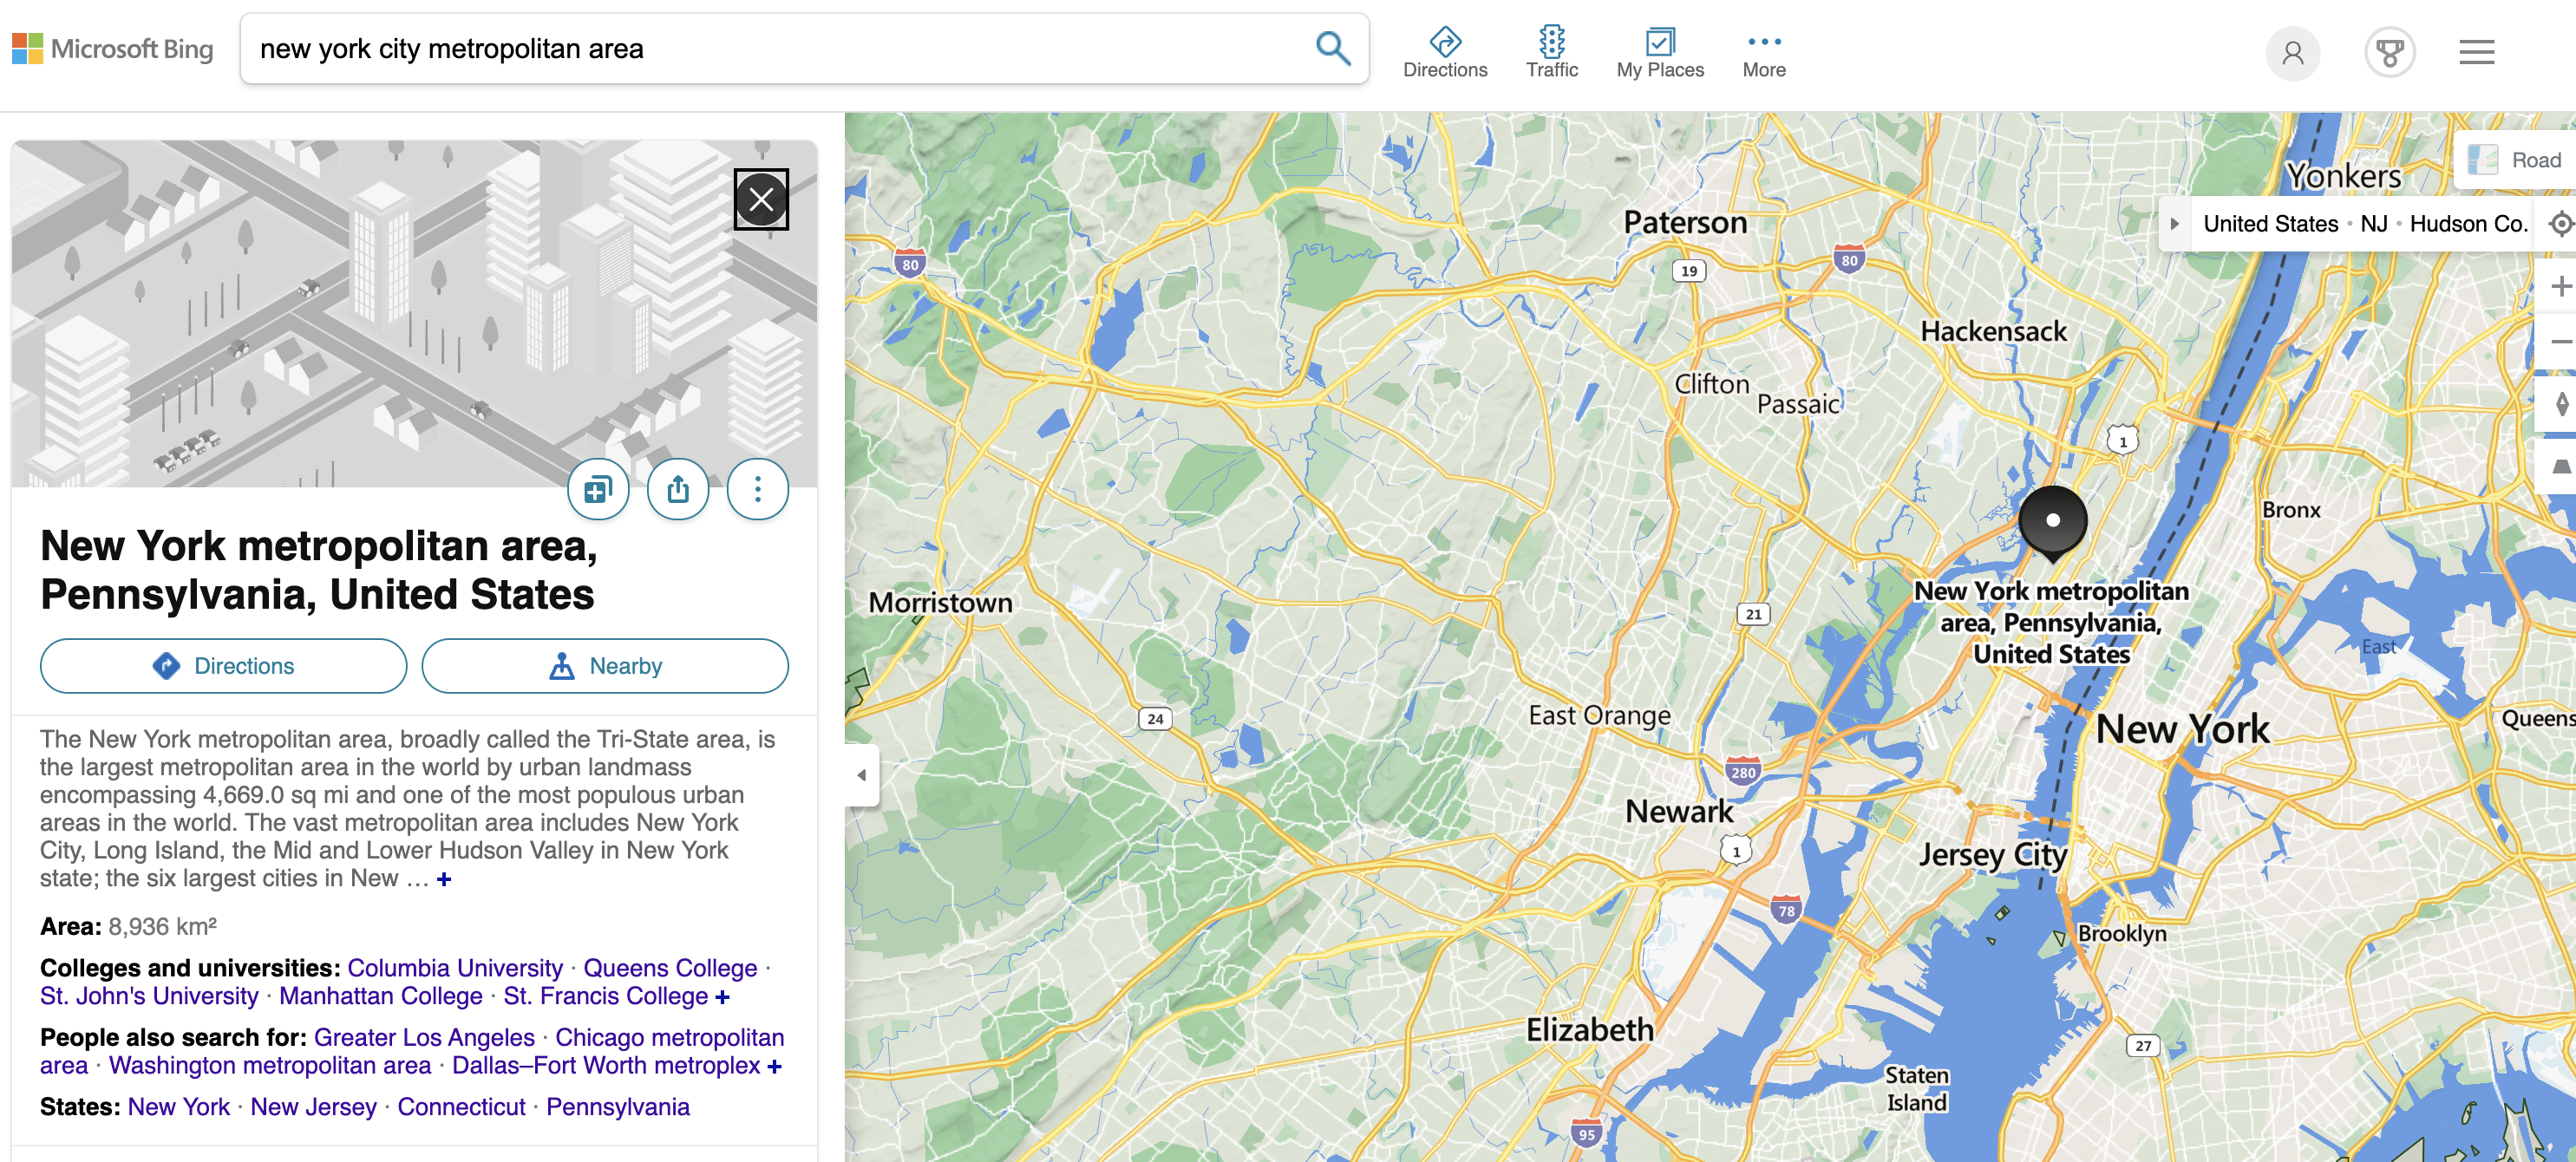Zoom in with the plus button
Screen dimensions: 2576x1162
coord(2560,286)
